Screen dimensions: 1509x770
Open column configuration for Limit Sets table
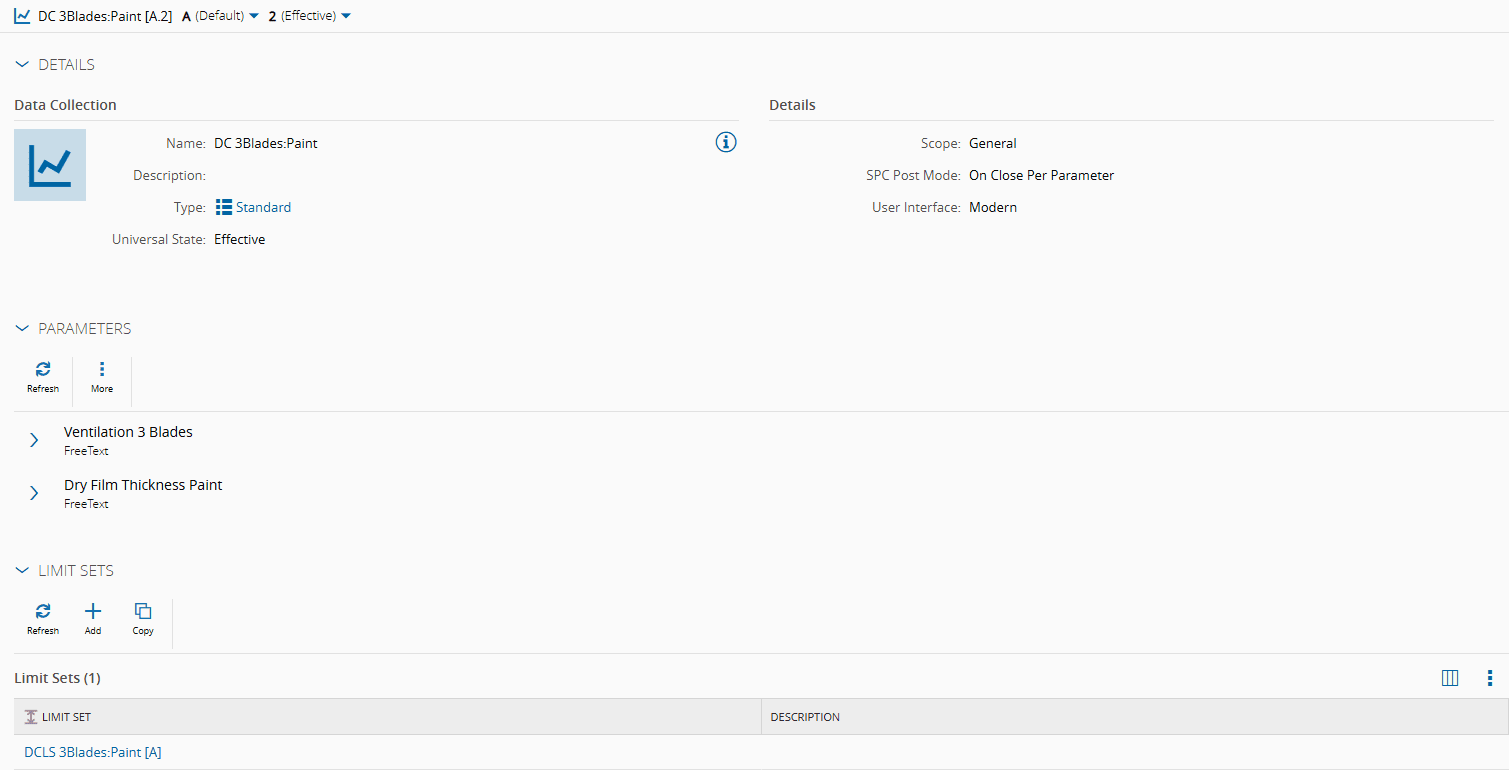[1450, 678]
